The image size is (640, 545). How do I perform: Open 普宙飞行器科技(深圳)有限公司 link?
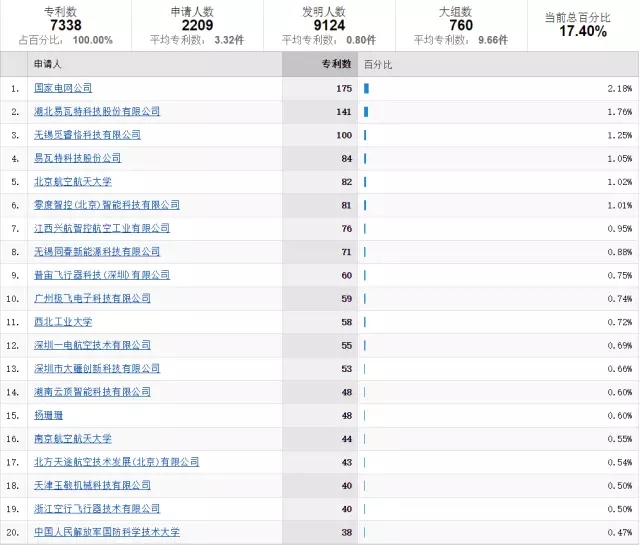(x=102, y=275)
